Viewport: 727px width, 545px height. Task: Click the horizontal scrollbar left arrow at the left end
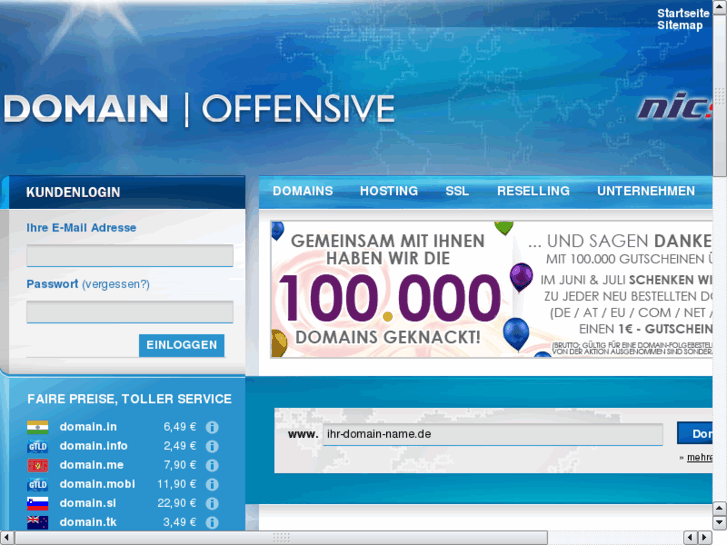(6, 538)
